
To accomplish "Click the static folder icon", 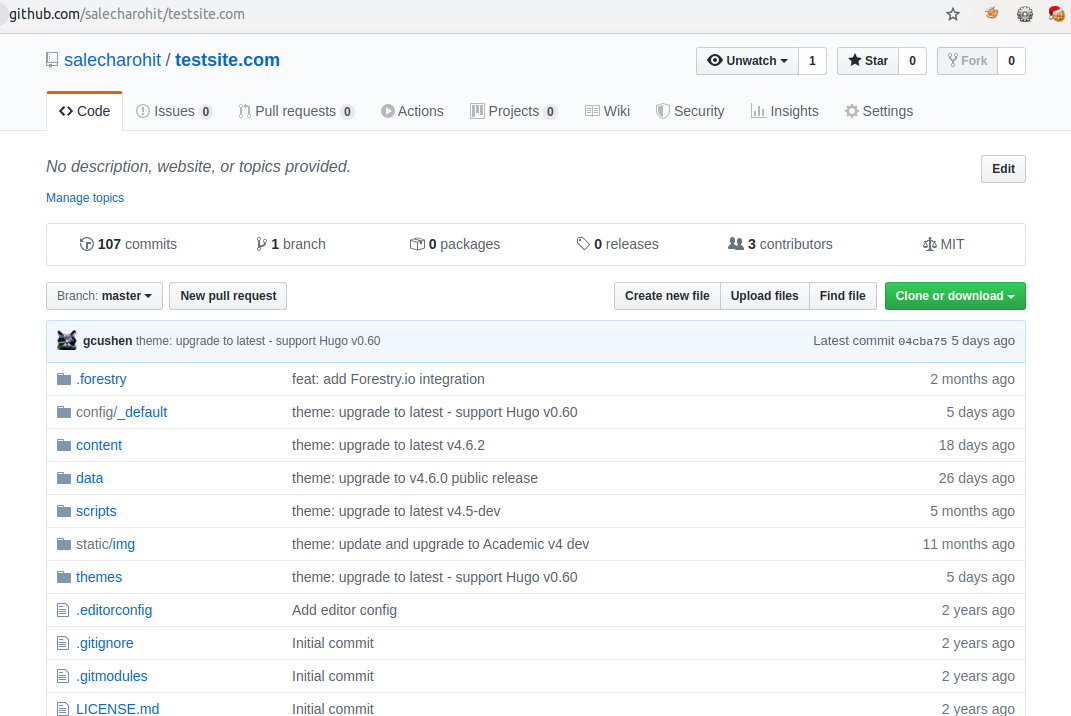I will [x=64, y=545].
